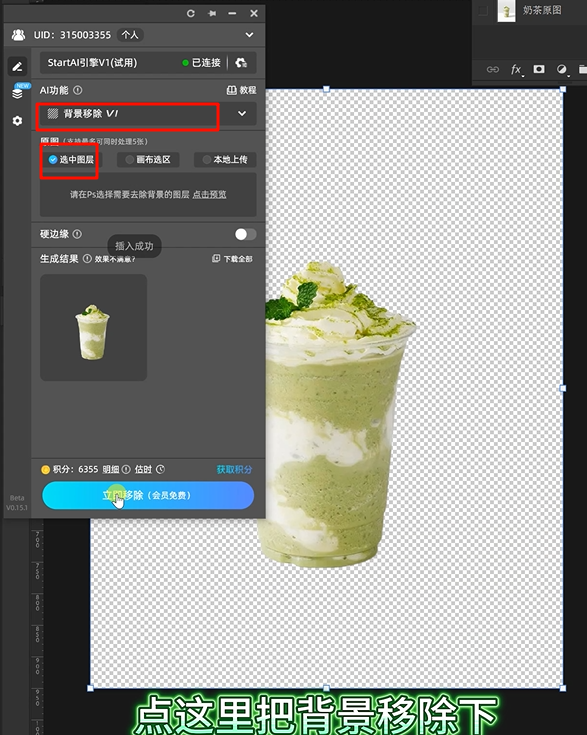The image size is (587, 735).
Task: Click the user account avatar icon
Action: pyautogui.click(x=18, y=35)
